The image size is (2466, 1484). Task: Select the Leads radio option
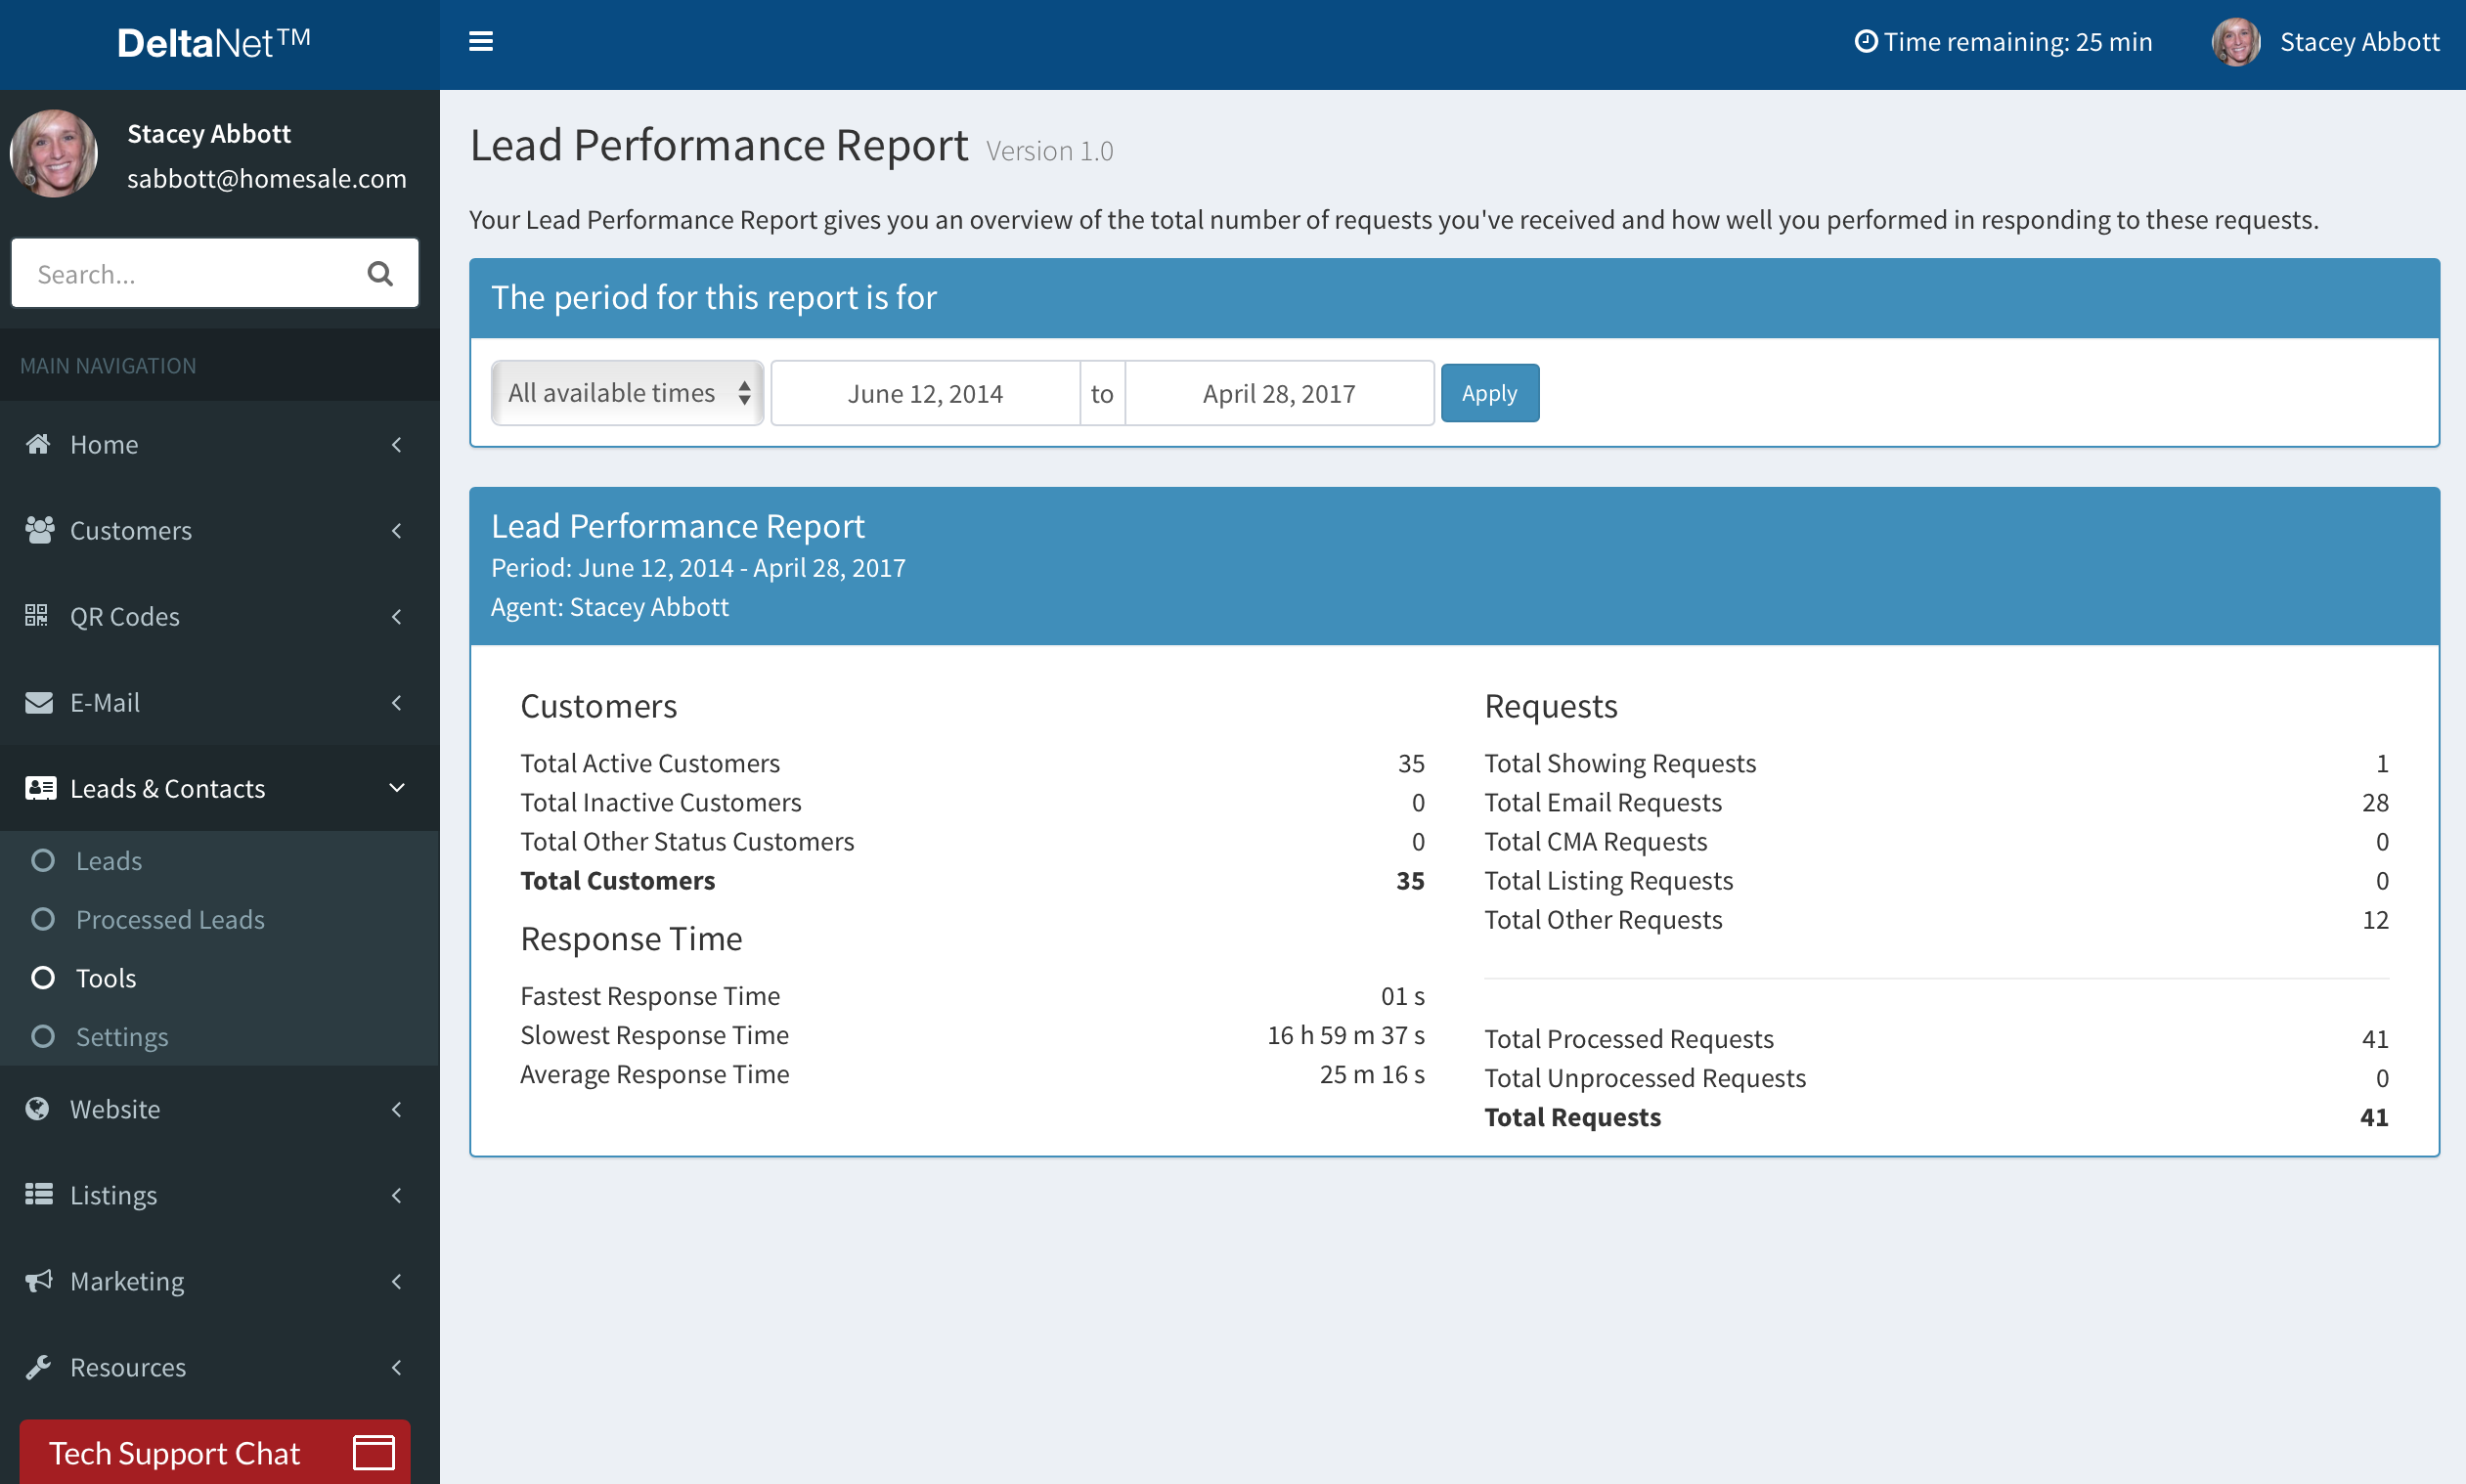(109, 860)
